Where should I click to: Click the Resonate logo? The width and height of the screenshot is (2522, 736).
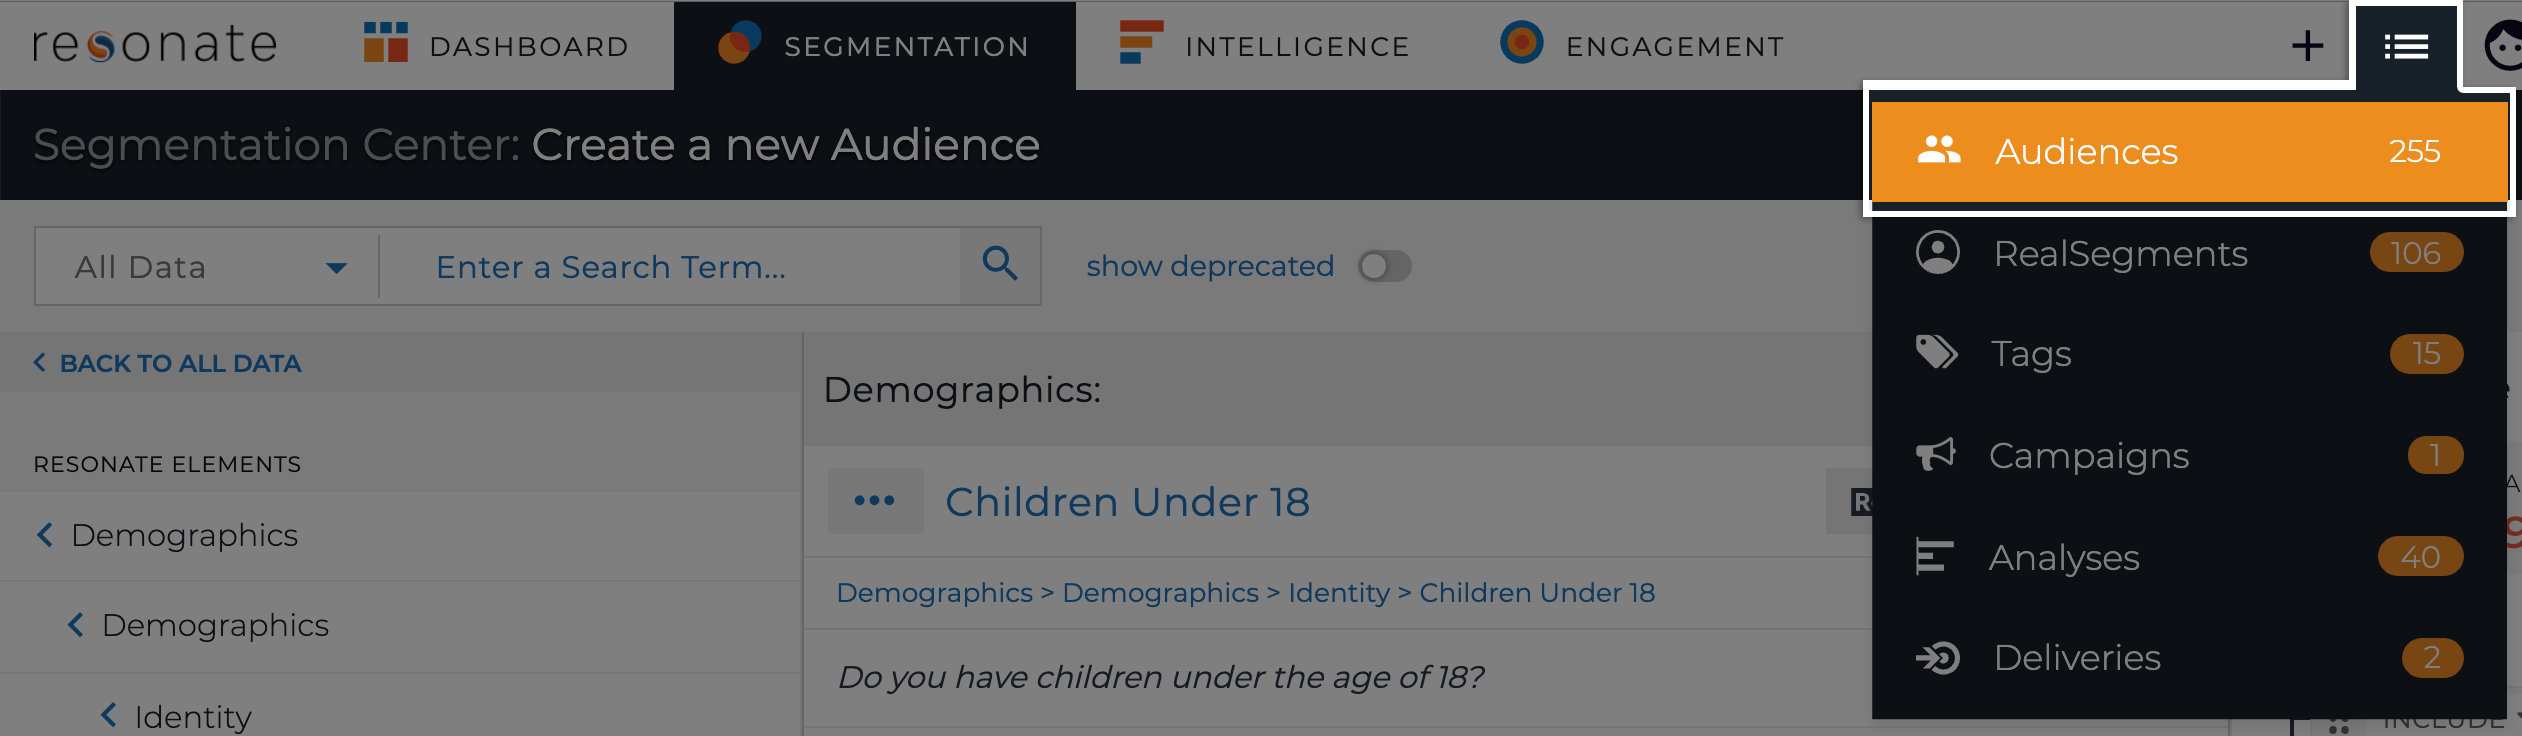point(155,45)
